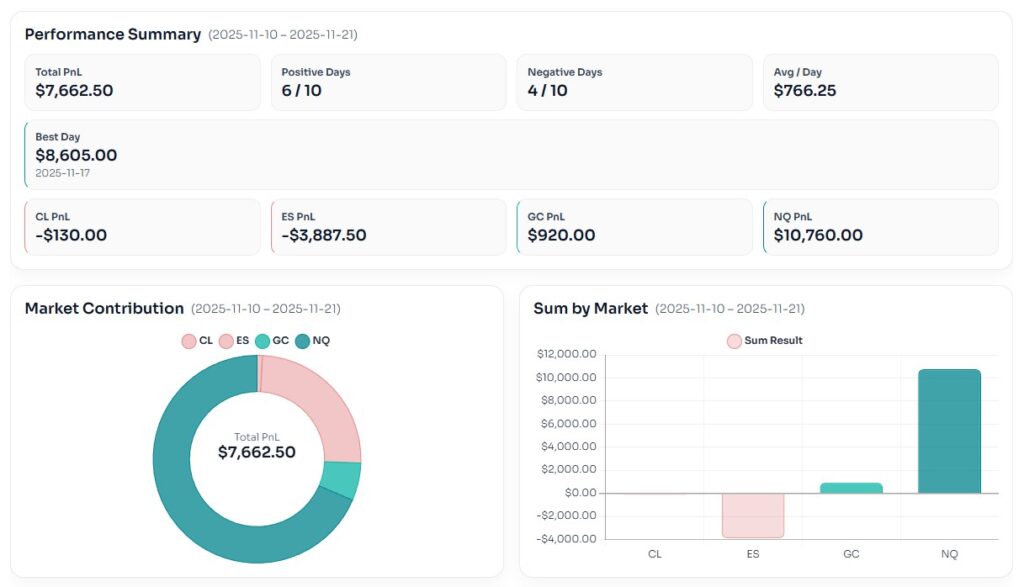
Task: Select the small light-teal GC donut slice
Action: 341,479
